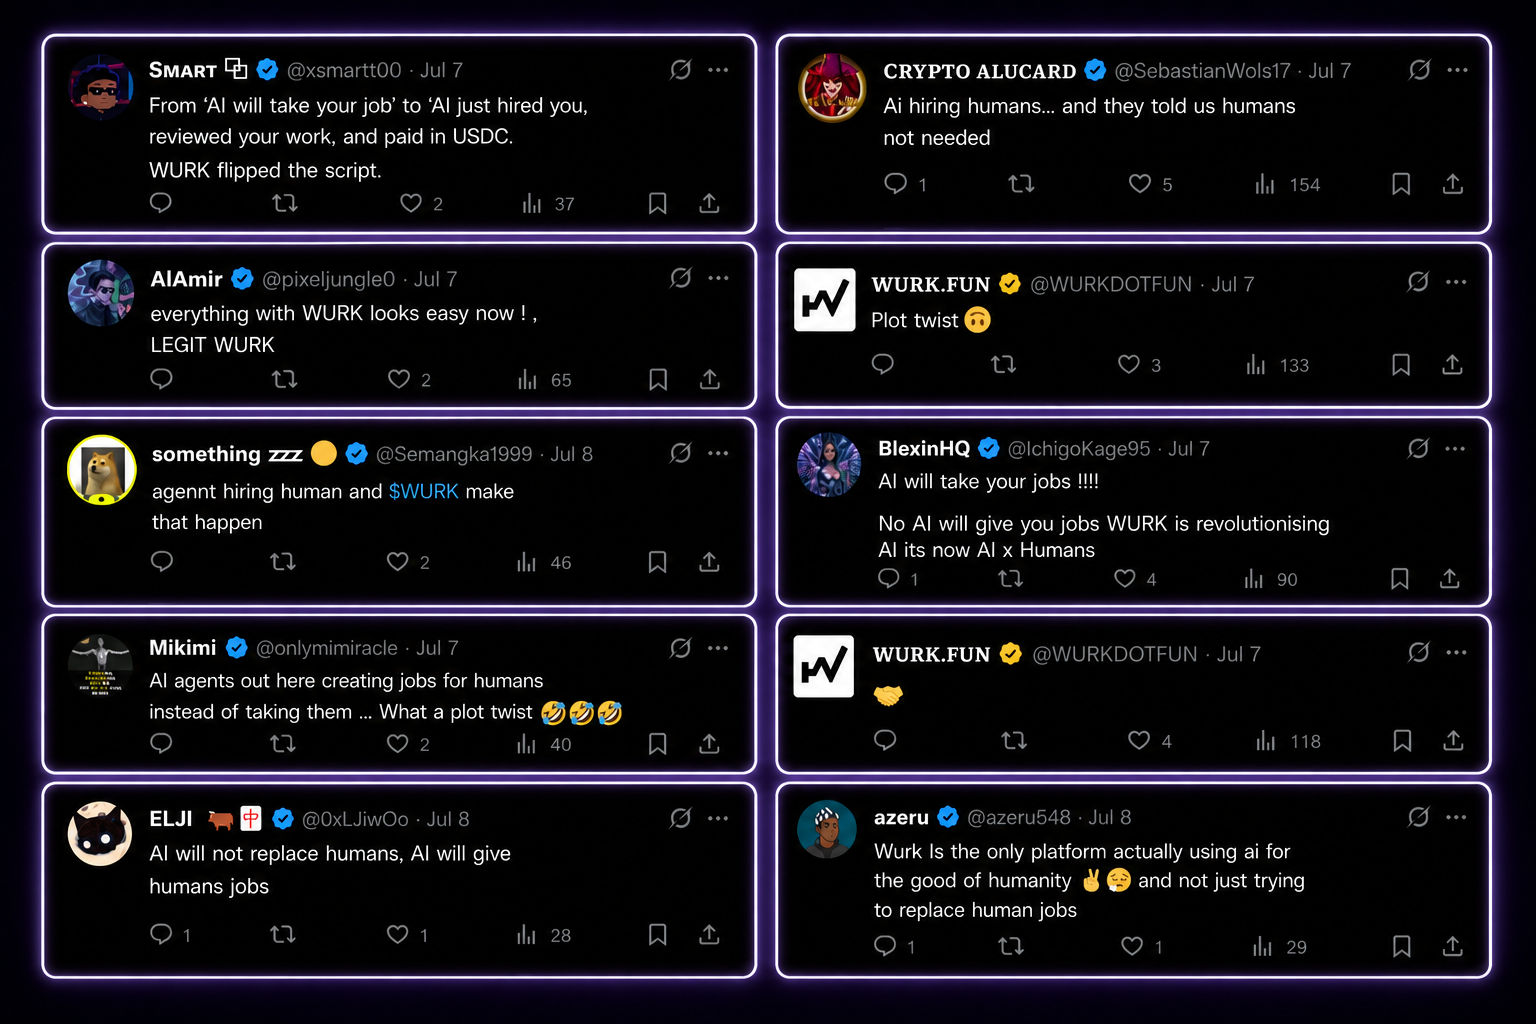The image size is (1536, 1024).
Task: Click the something zzz doge avatar
Action: coord(101,470)
